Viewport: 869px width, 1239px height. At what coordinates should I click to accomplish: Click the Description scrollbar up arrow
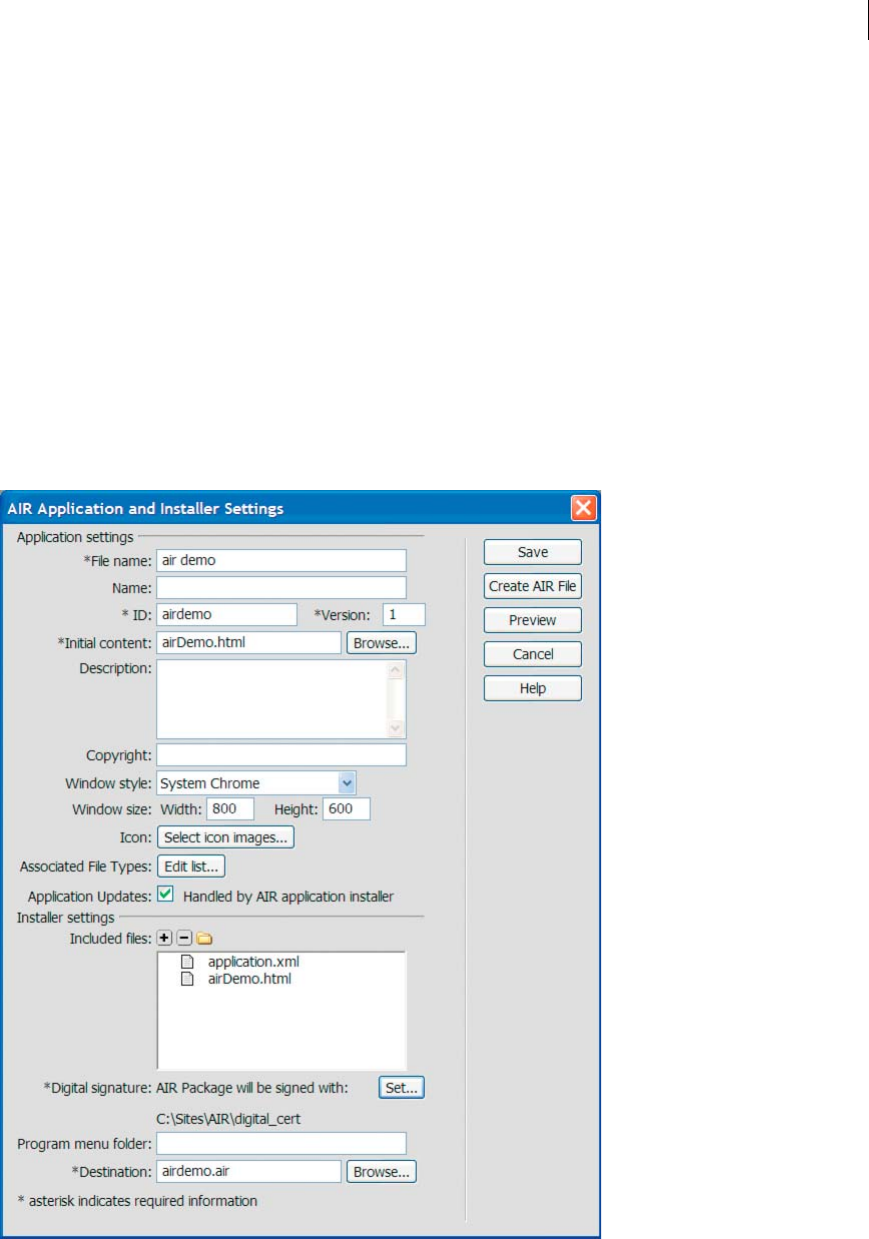tap(395, 670)
